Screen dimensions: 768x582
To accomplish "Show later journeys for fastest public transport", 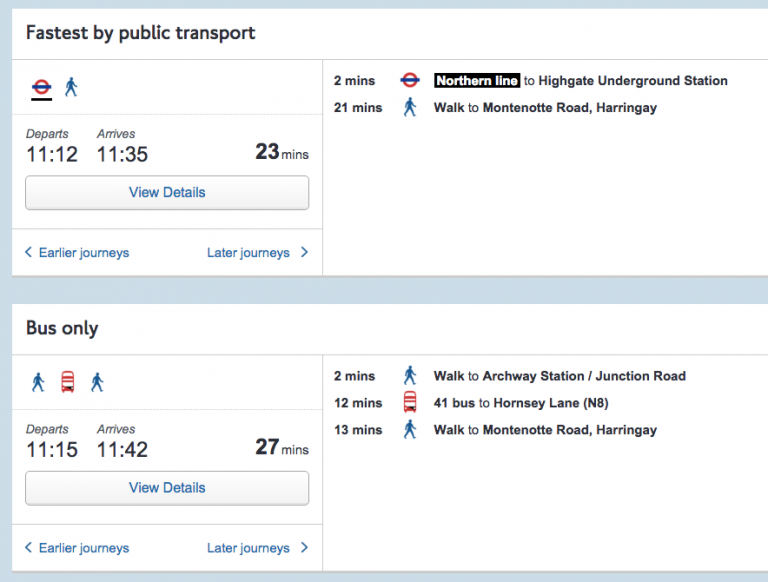I will (x=257, y=253).
